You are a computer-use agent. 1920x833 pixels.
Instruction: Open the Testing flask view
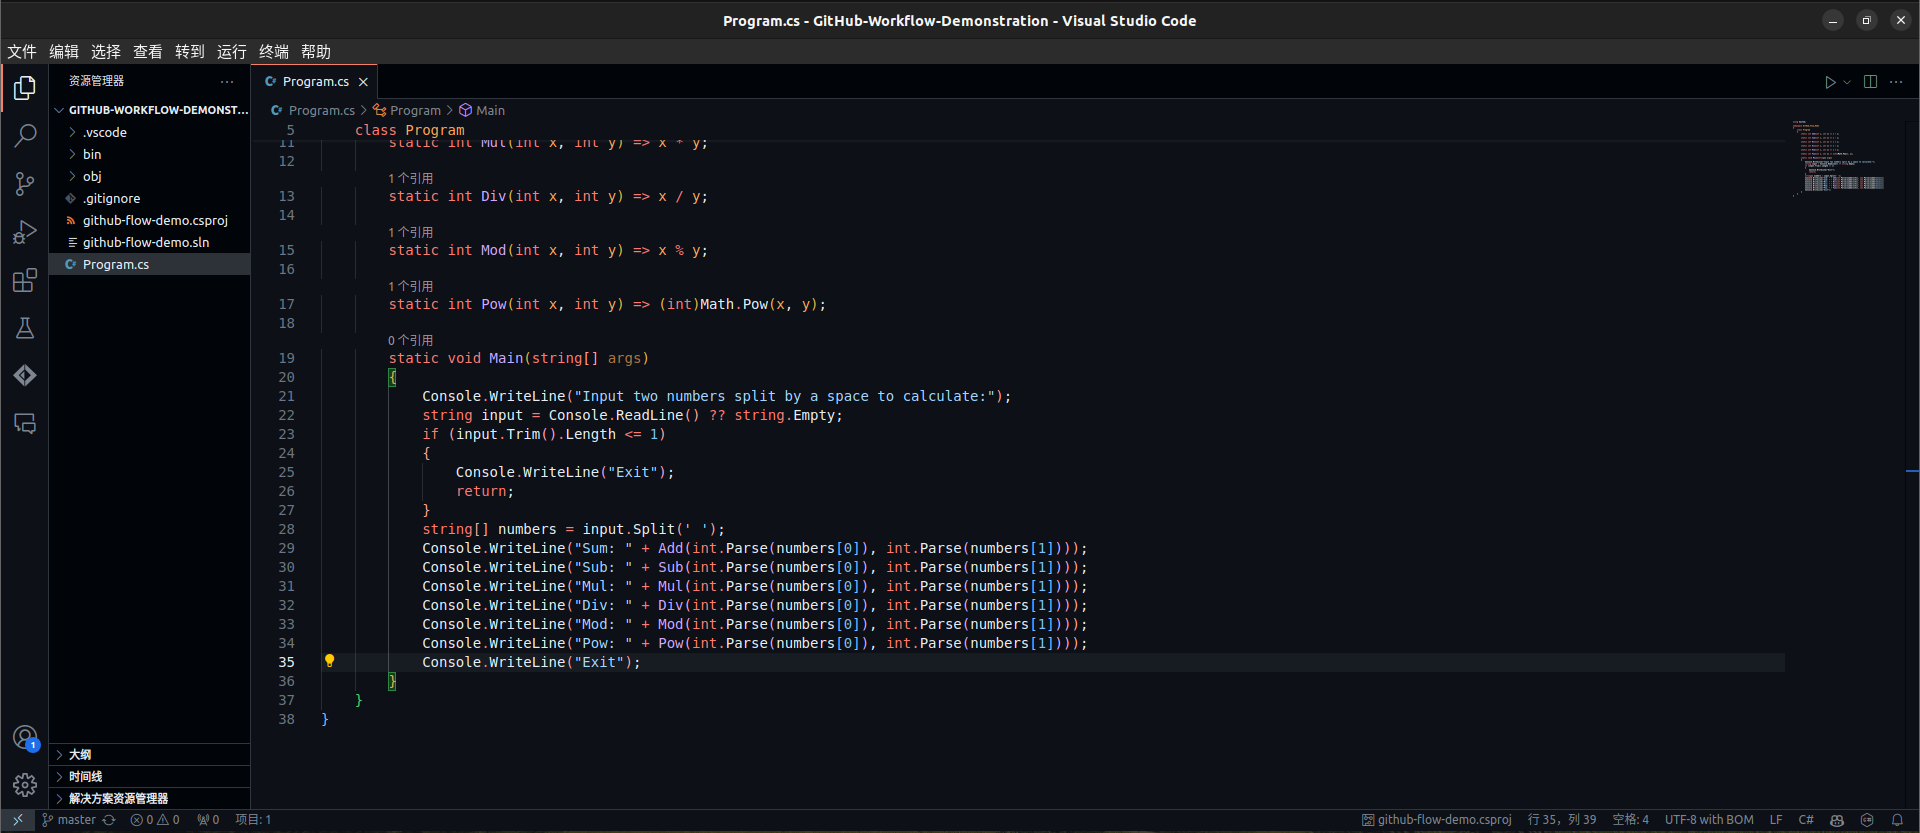(x=25, y=328)
